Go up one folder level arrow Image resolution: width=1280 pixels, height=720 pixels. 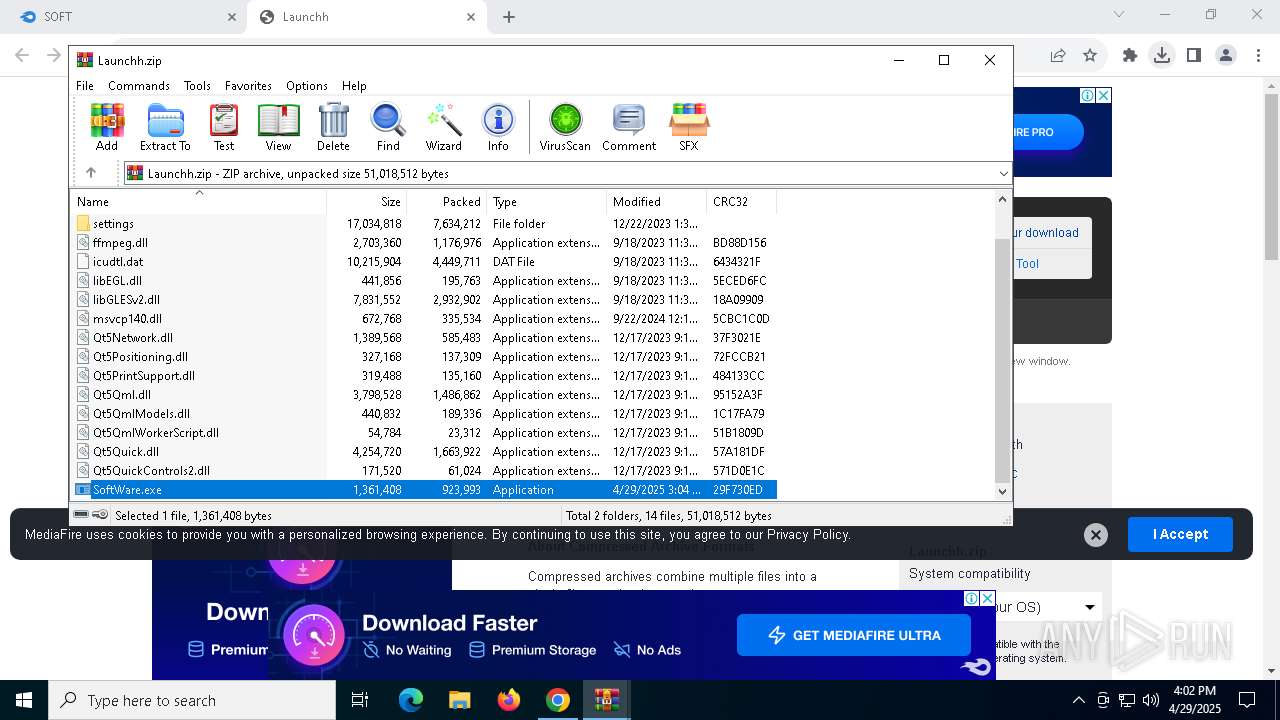pyautogui.click(x=91, y=173)
